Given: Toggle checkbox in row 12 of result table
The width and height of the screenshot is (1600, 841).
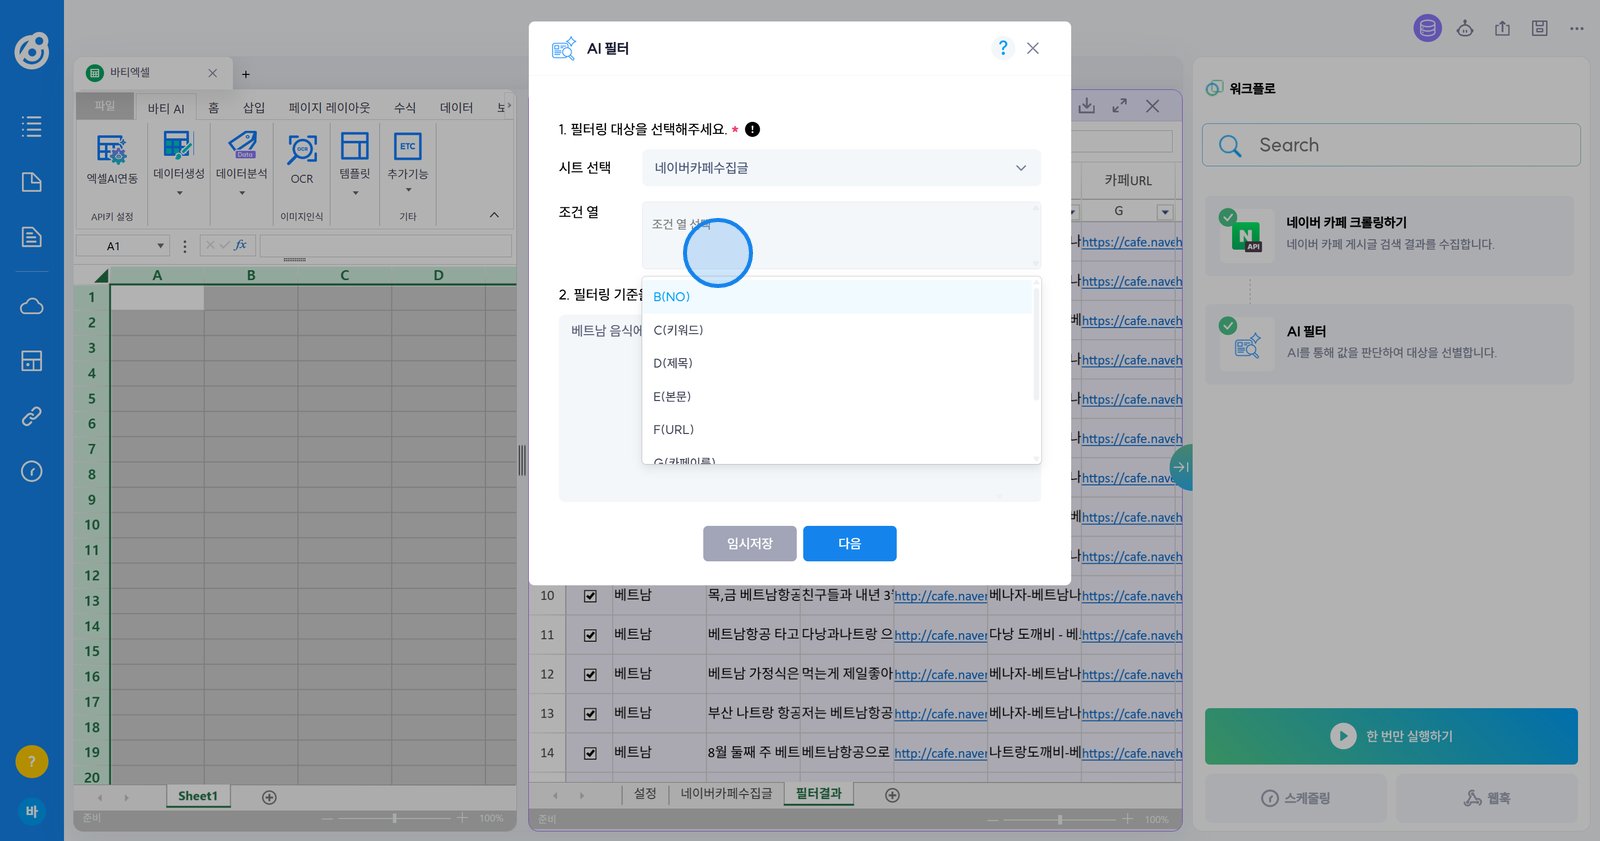Looking at the screenshot, I should [590, 674].
